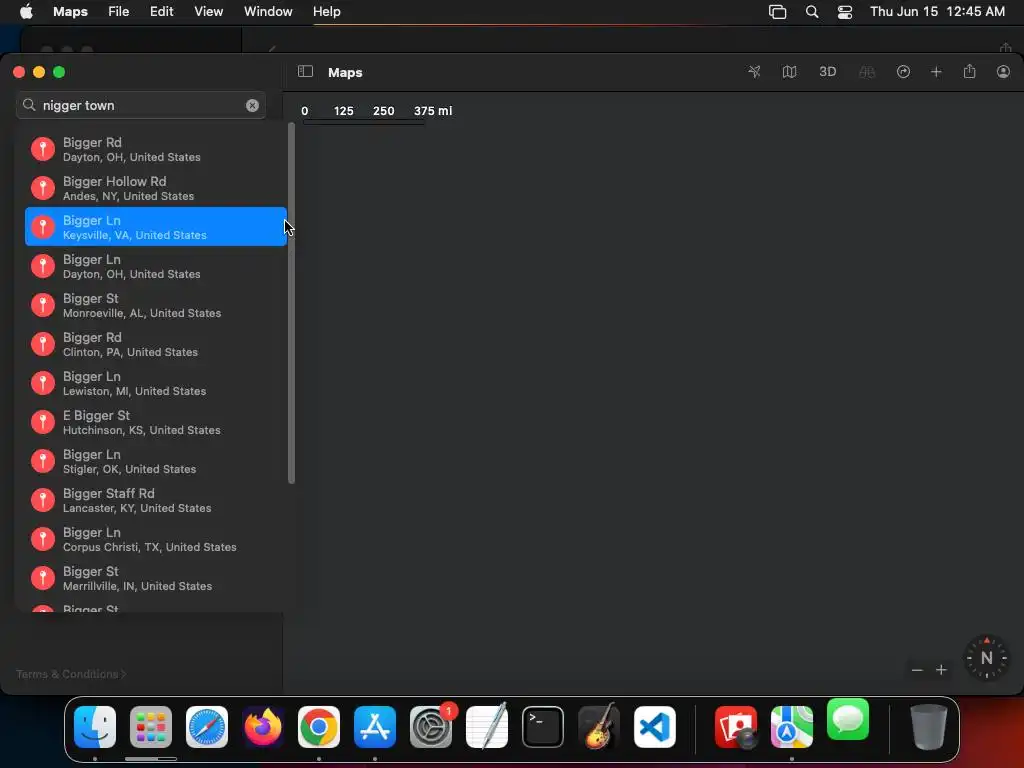This screenshot has width=1024, height=768.
Task: Open the File menu
Action: 118,11
